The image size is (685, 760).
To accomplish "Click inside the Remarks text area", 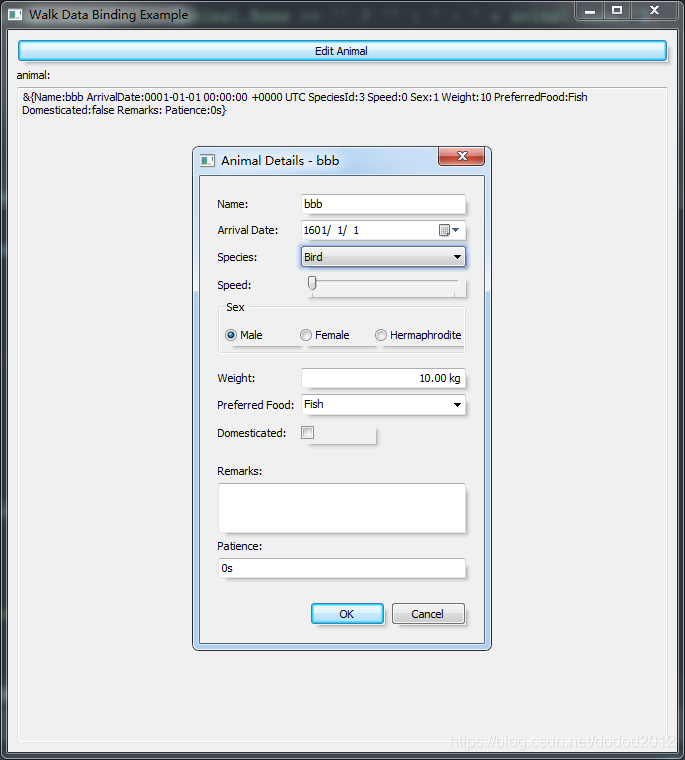I will click(x=342, y=508).
